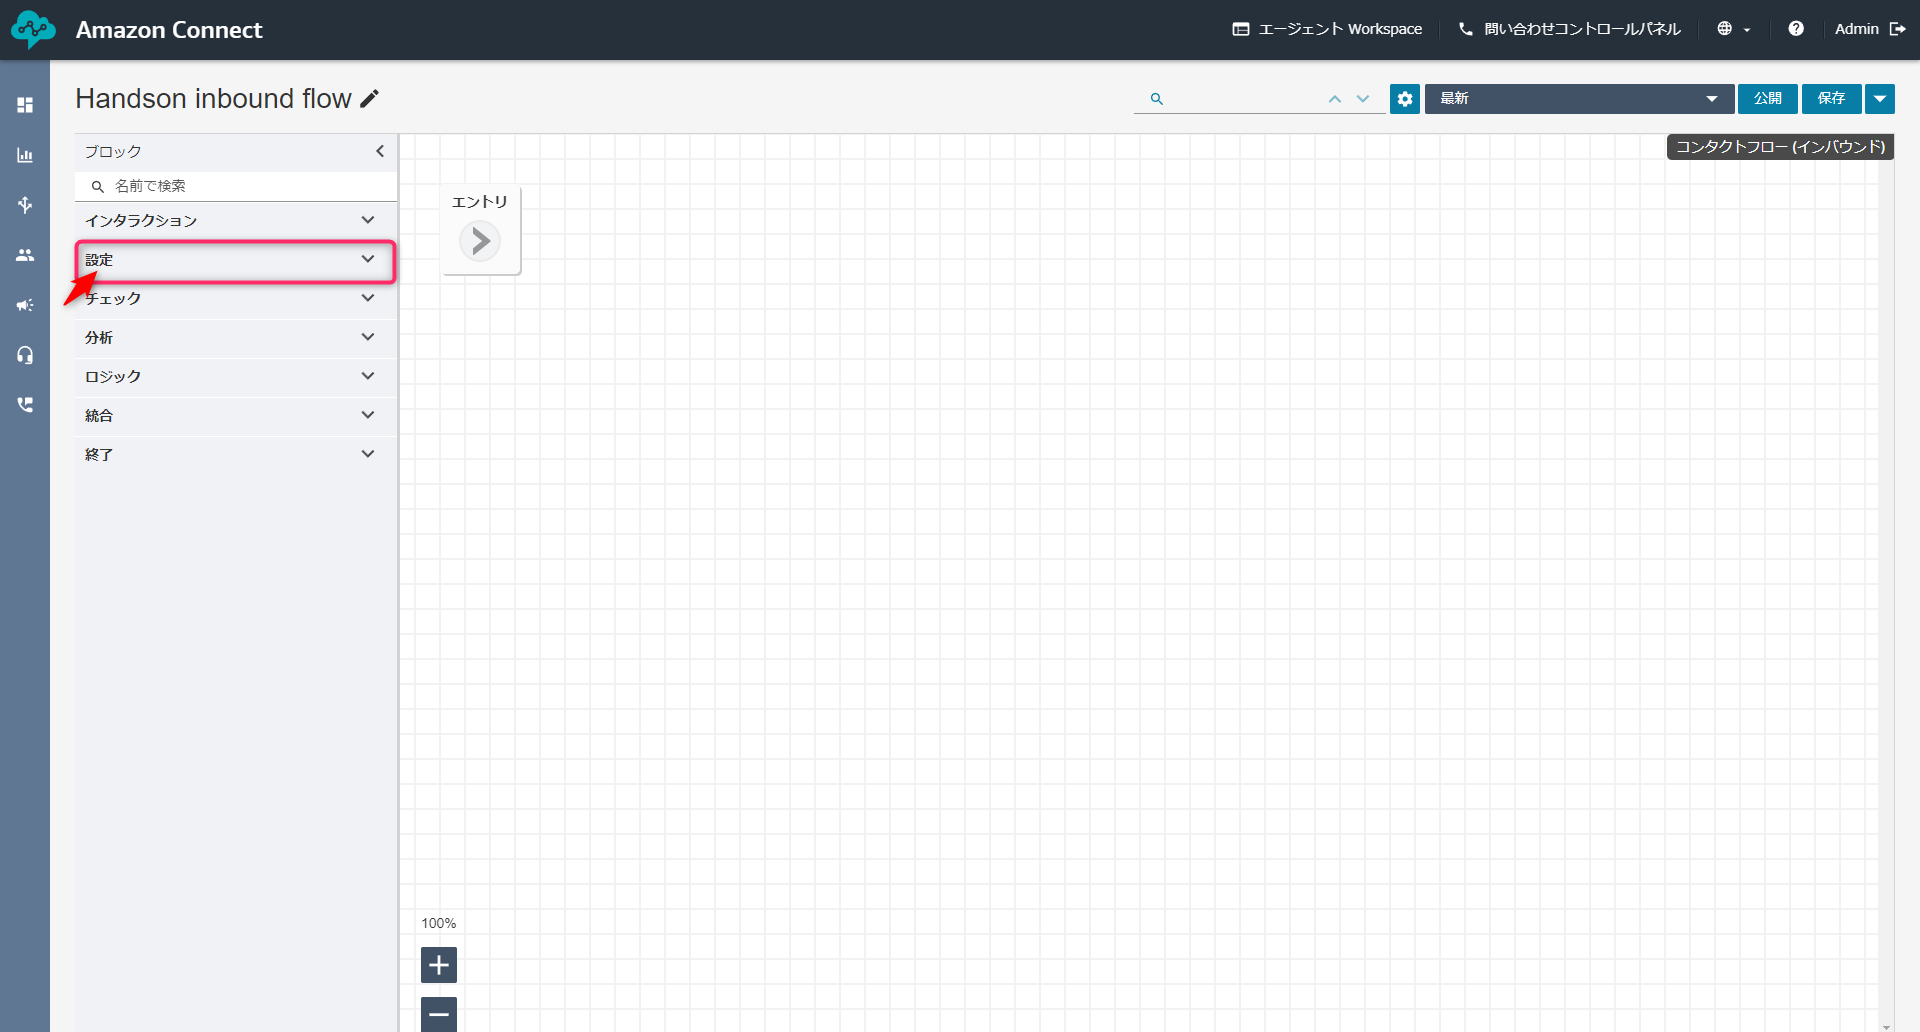
Task: Open エージェント Workspace from top bar
Action: point(1327,29)
